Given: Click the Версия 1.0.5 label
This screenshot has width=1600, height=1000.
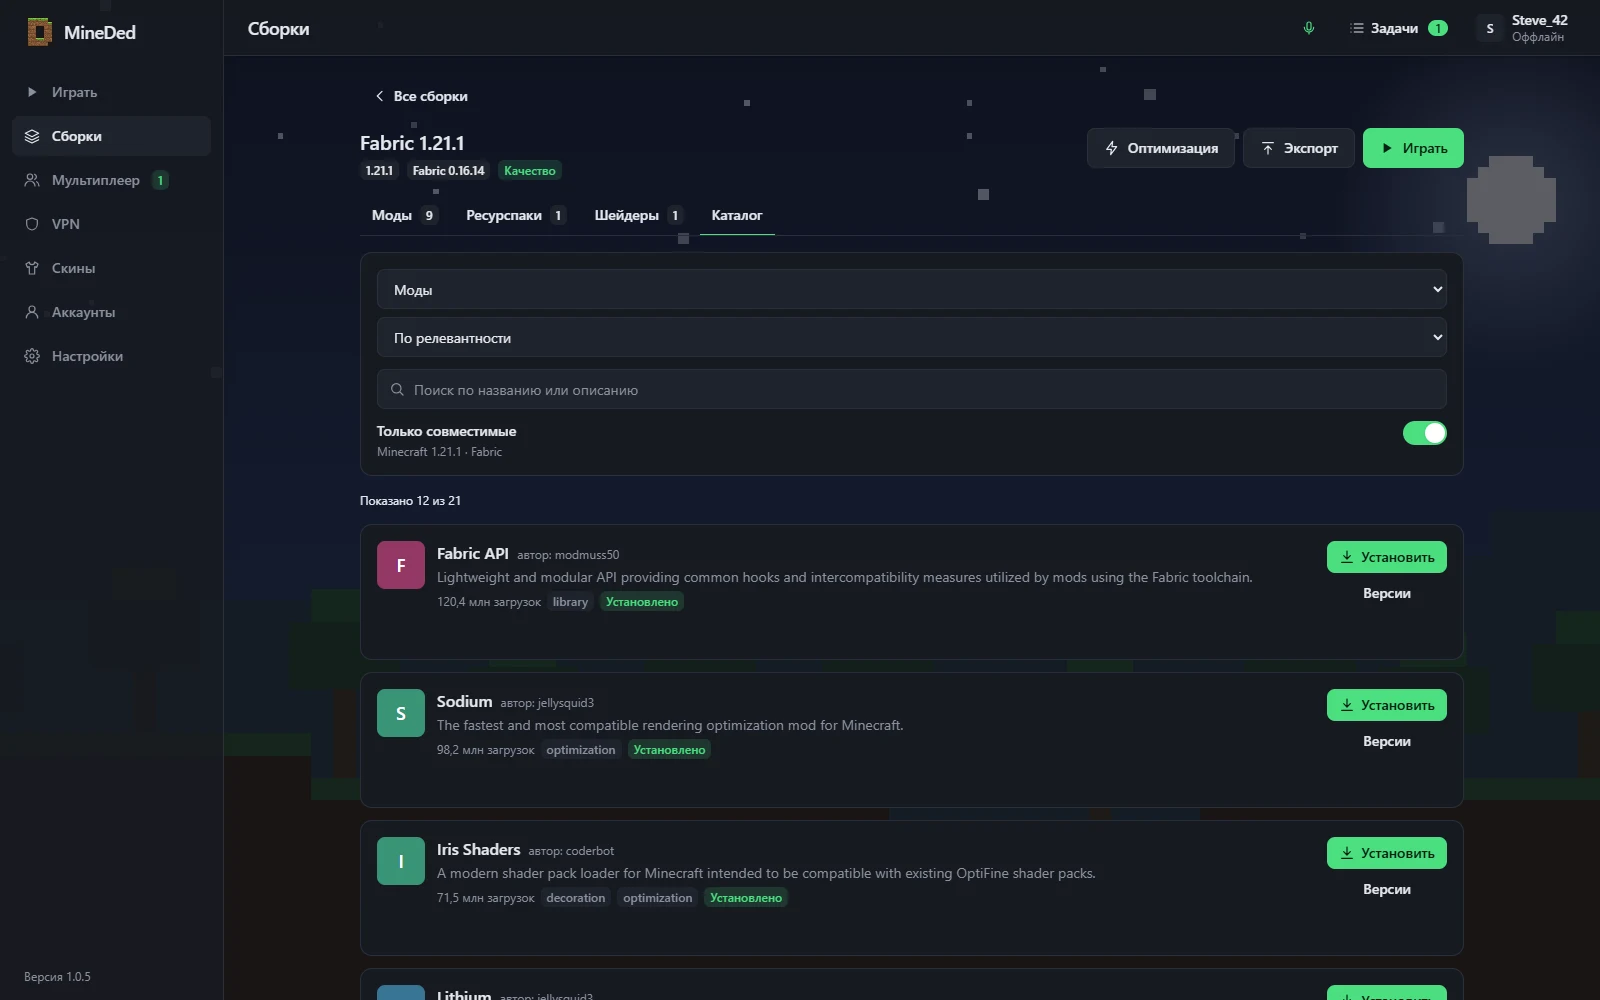Looking at the screenshot, I should click(x=57, y=977).
